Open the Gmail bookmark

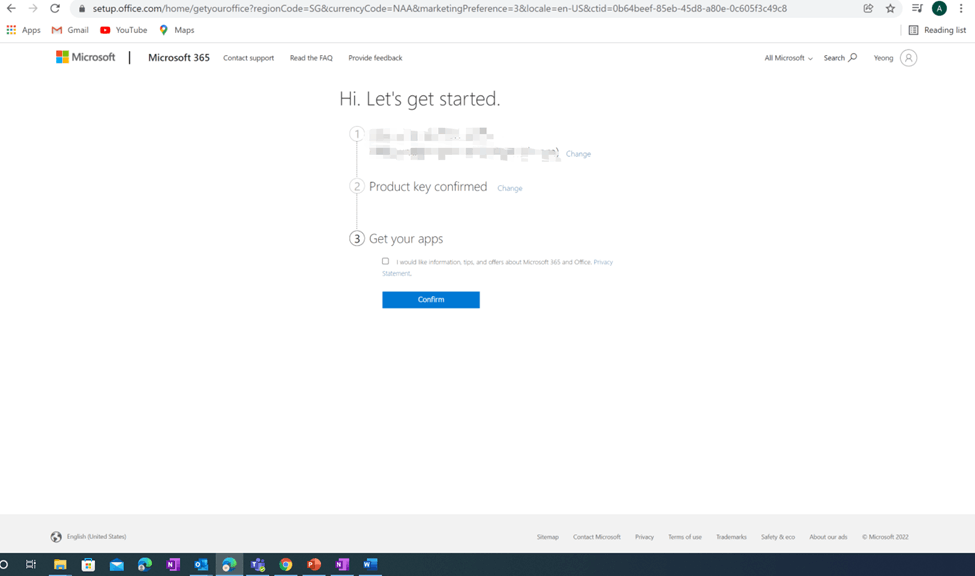(70, 30)
